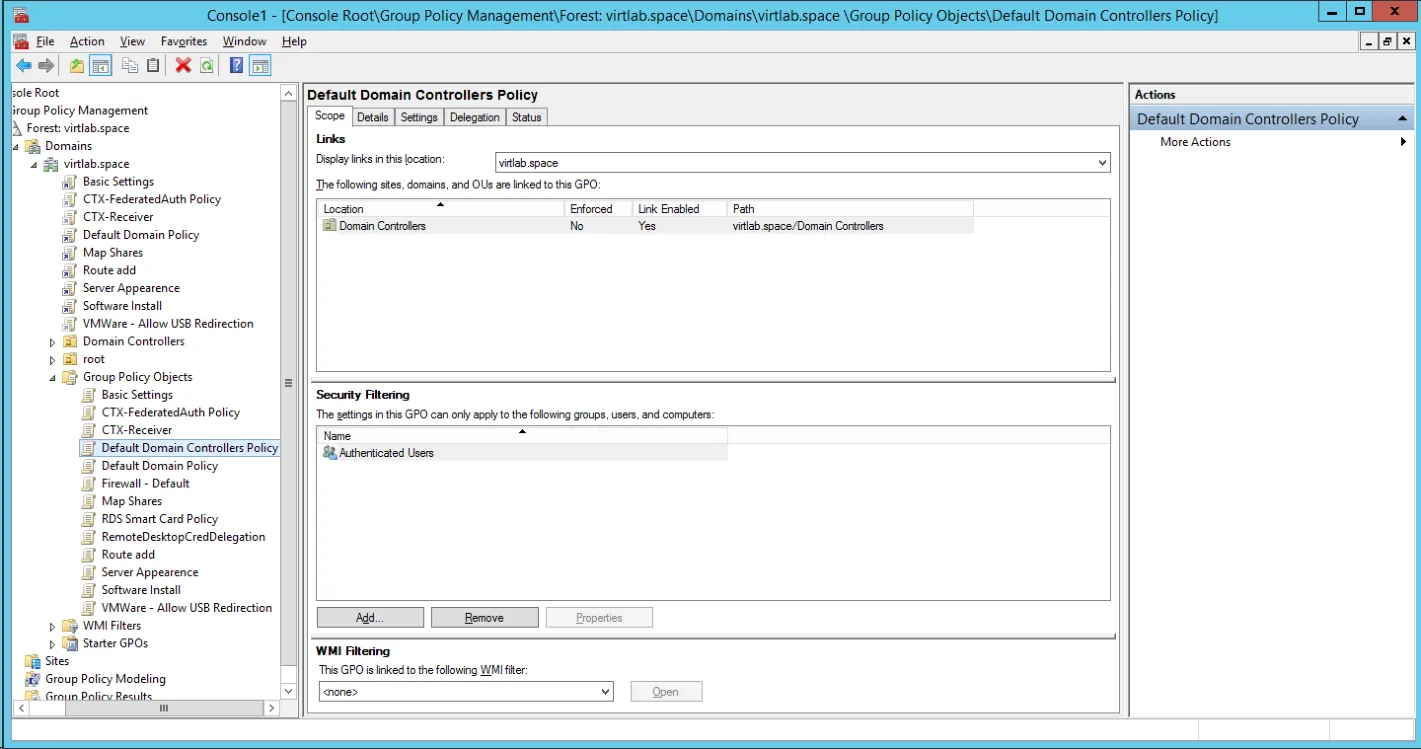1421x749 pixels.
Task: Collapse the Domains tree node
Action: pos(16,147)
